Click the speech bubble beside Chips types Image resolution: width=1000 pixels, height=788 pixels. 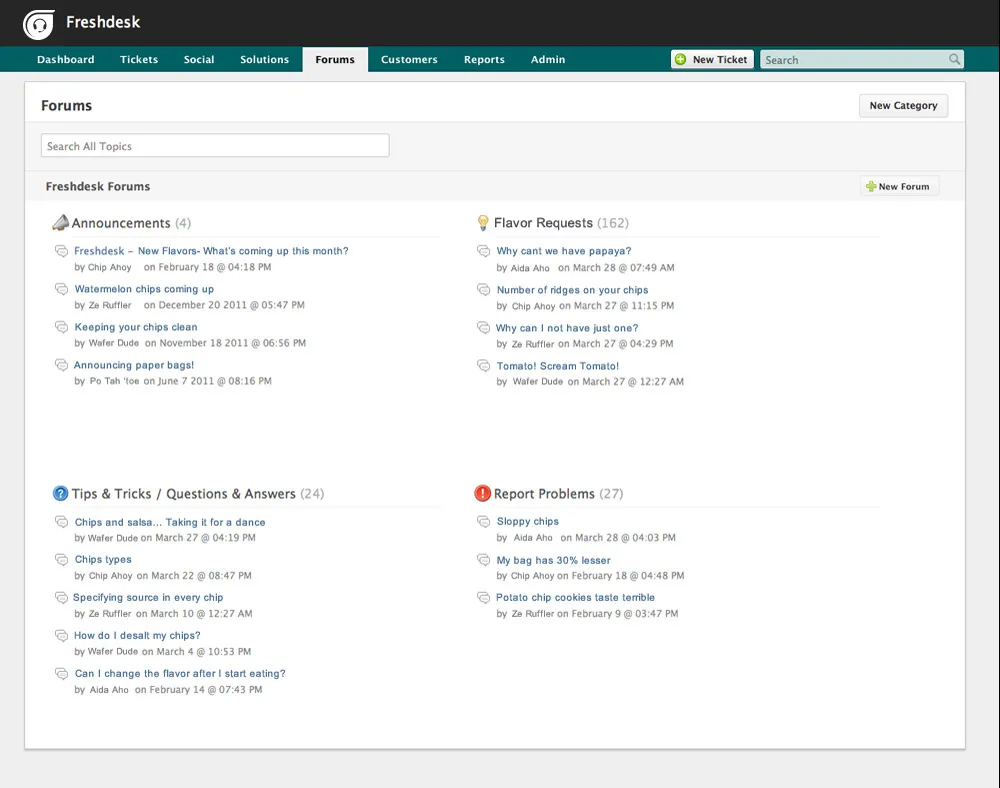[x=62, y=559]
